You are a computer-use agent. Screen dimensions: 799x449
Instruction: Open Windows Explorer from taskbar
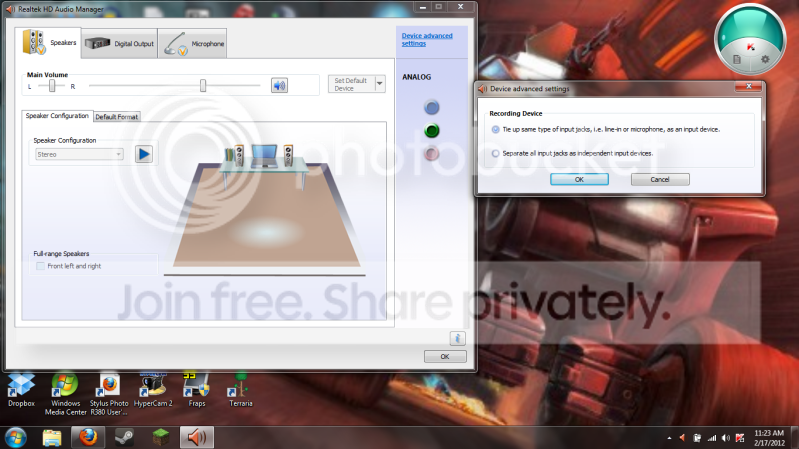(51, 438)
